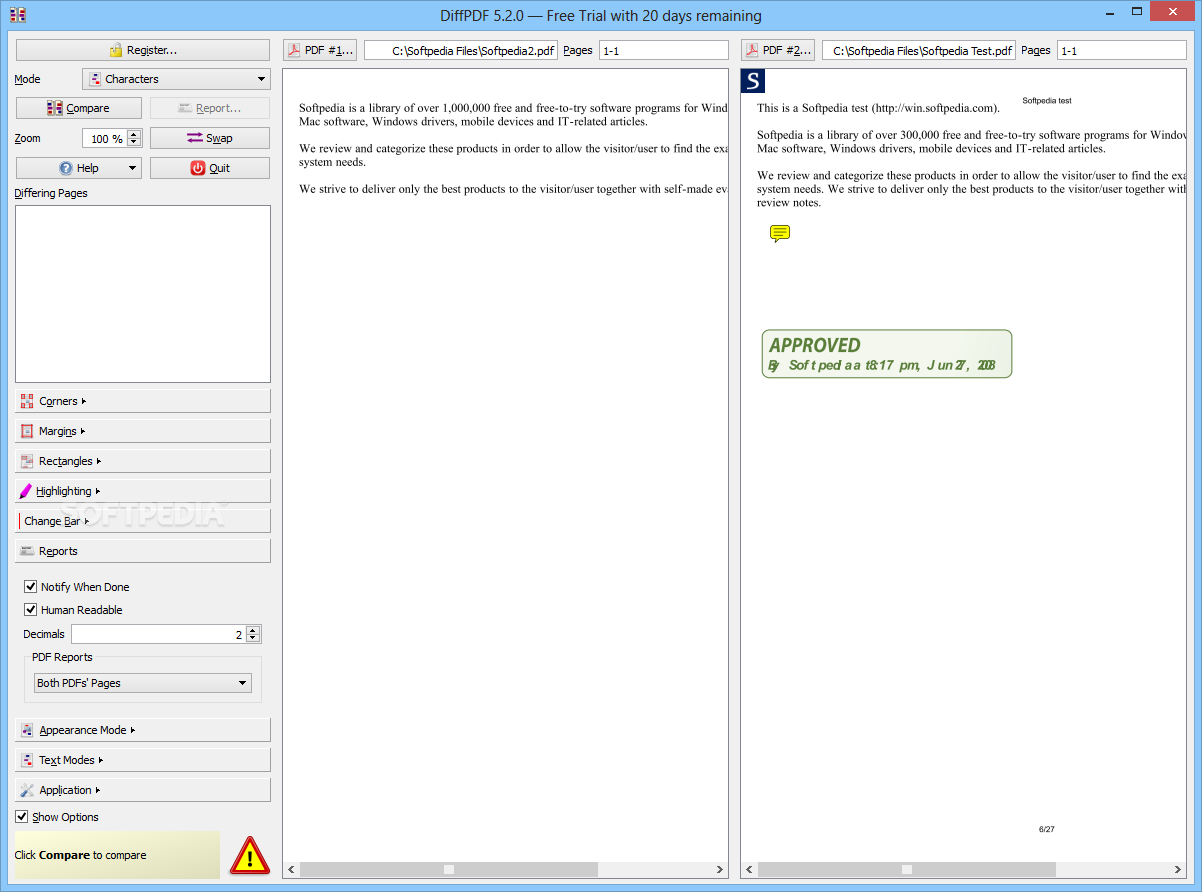Screen dimensions: 1202x892
Task: Click the Softpedia Test.pdf path field
Action: [918, 50]
